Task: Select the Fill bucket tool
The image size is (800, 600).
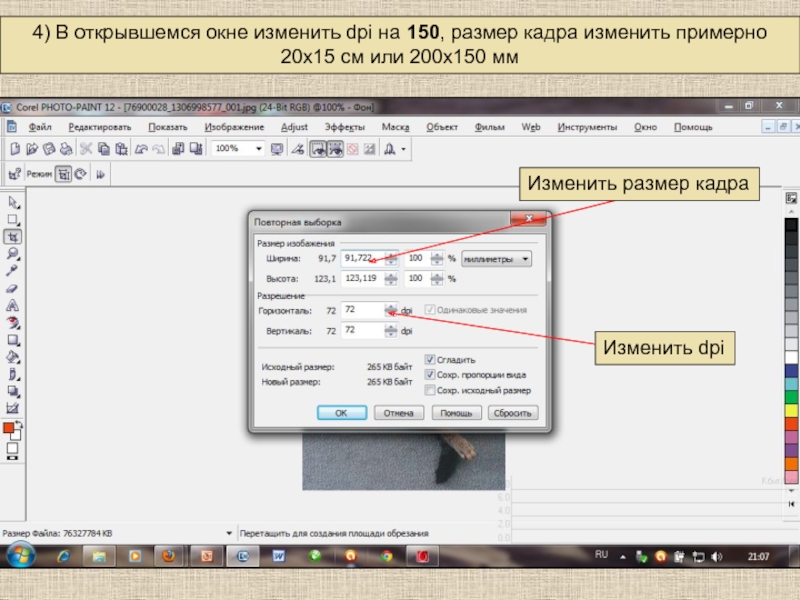Action: [x=14, y=356]
